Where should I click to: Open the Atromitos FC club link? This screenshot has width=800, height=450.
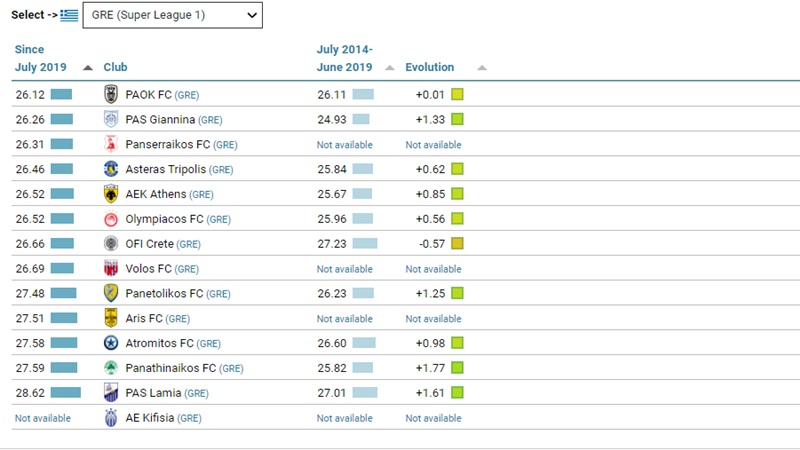(x=160, y=343)
